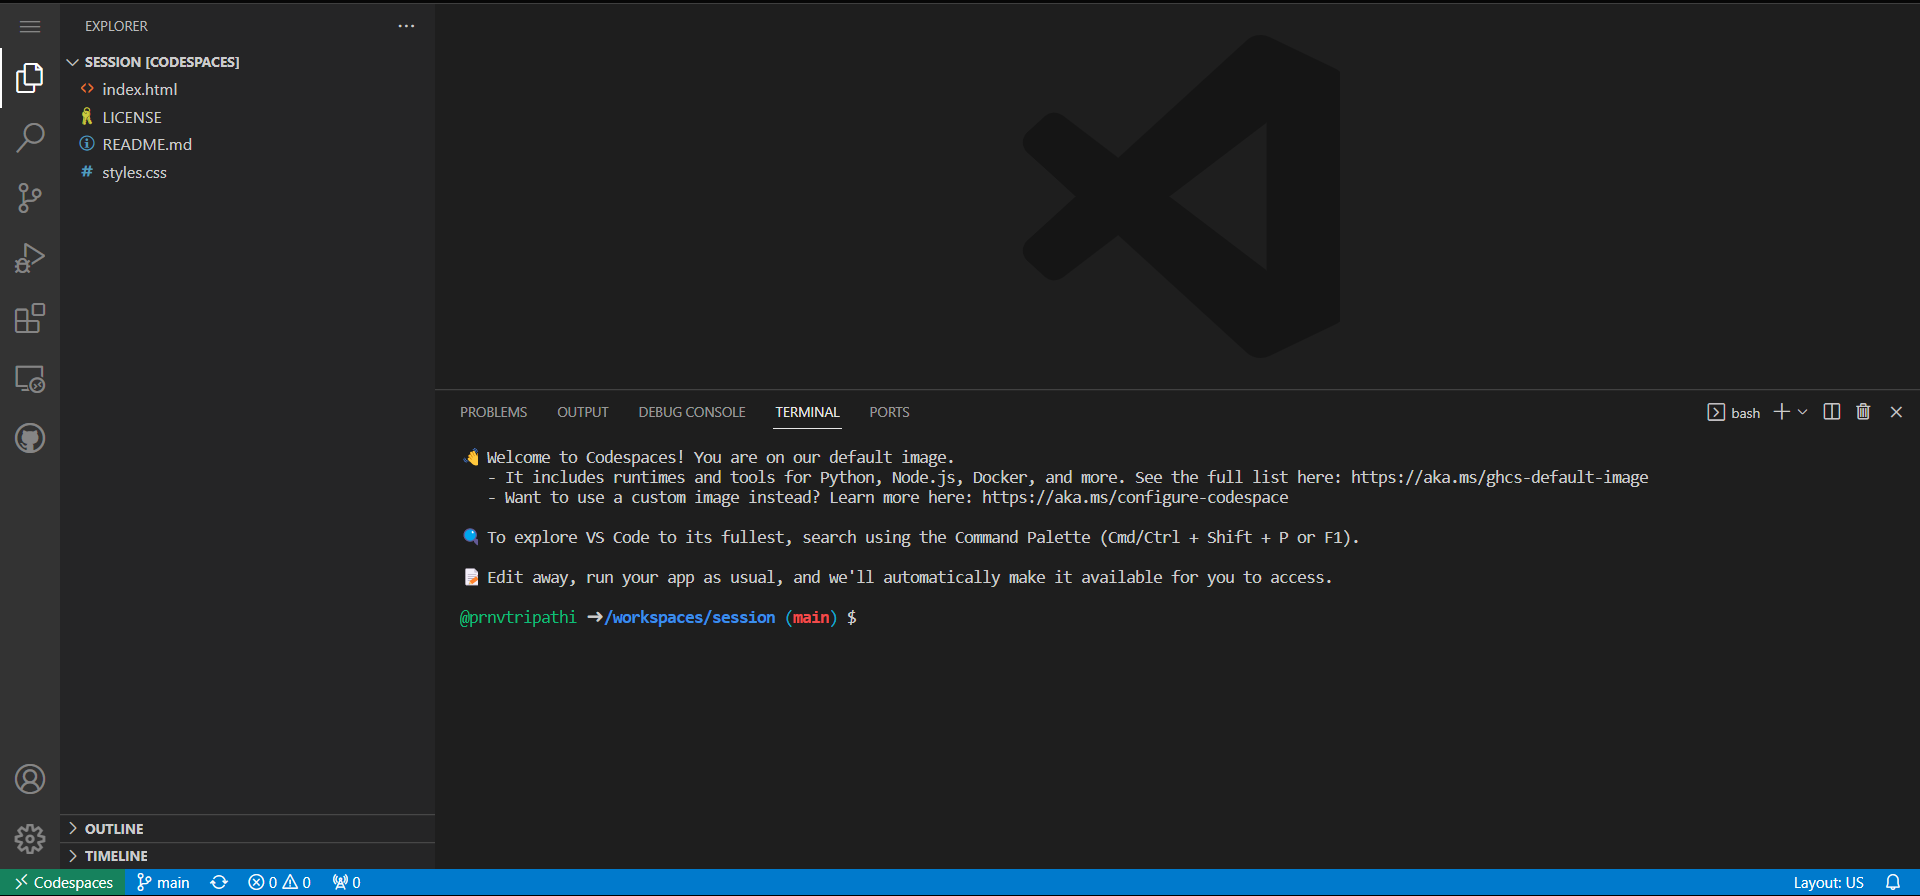
Task: Open the Extensions view
Action: [x=30, y=318]
